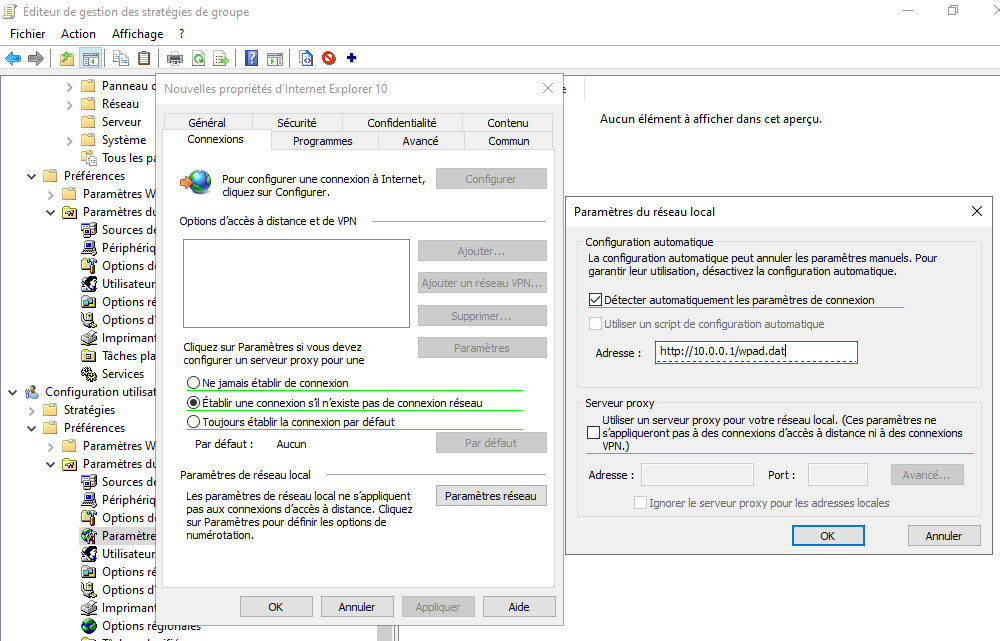1000x641 pixels.
Task: Collapse the 'Configuration utilisateur' tree node
Action: click(x=12, y=392)
